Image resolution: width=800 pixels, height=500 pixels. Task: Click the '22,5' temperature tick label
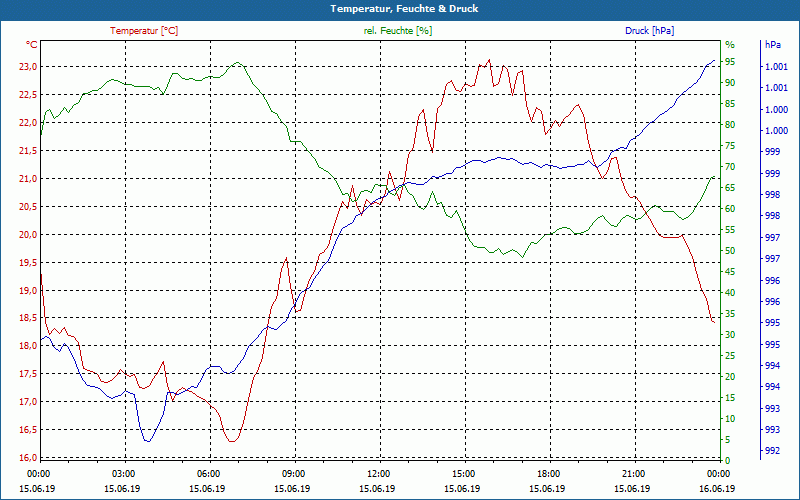[28, 94]
